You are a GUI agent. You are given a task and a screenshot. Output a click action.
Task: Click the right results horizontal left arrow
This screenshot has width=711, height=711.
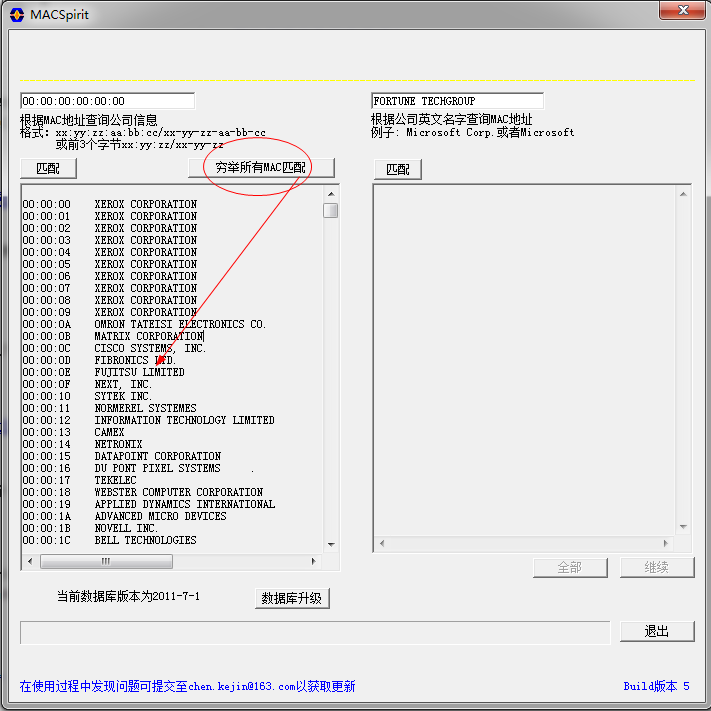click(x=382, y=543)
